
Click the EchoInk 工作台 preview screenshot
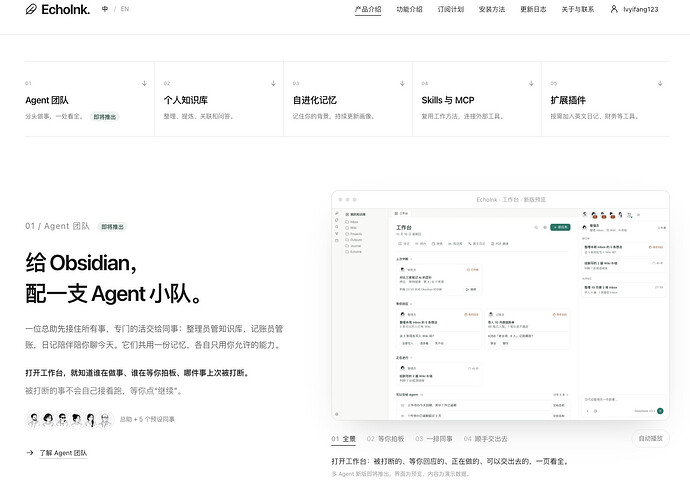coord(500,305)
